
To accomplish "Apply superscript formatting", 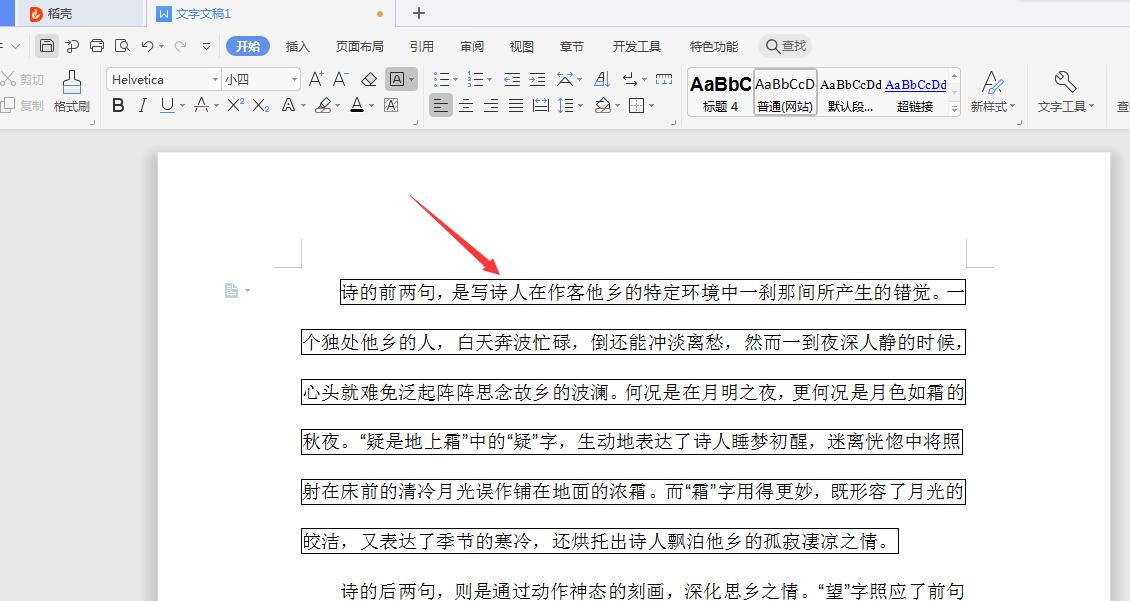I will coord(232,104).
